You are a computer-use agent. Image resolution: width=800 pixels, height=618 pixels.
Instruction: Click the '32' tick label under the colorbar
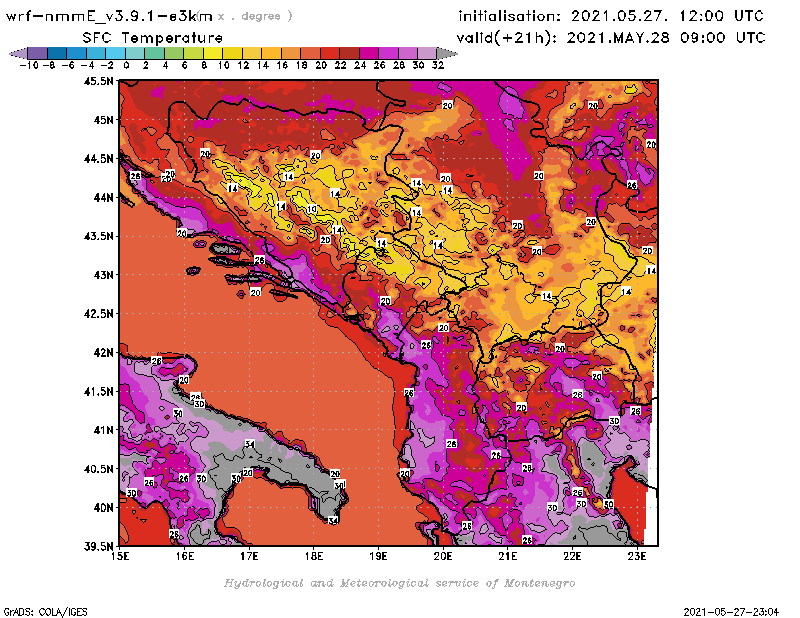[438, 65]
